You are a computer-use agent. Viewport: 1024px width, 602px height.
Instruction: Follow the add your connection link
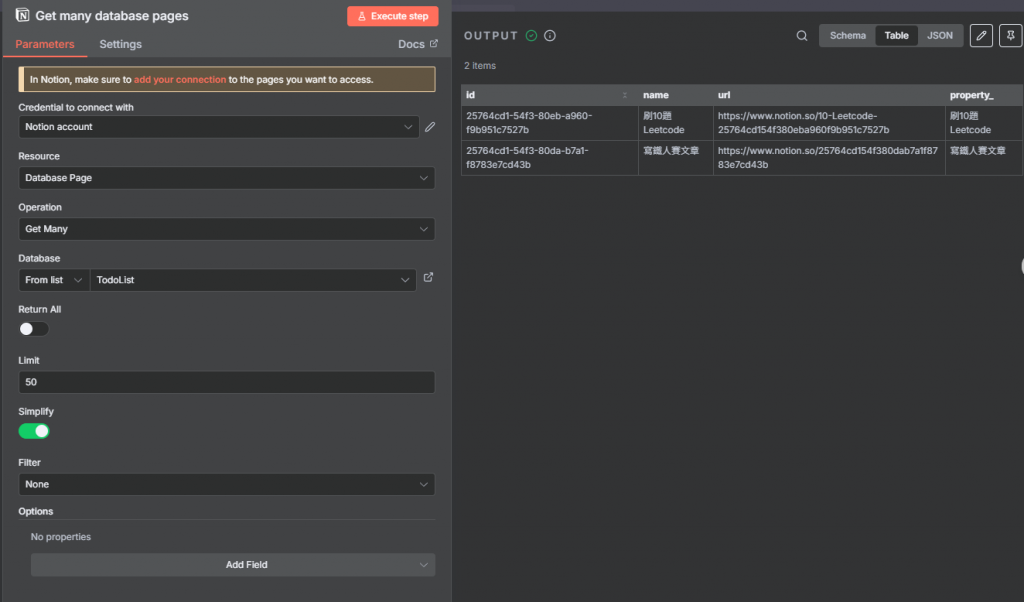pos(180,80)
